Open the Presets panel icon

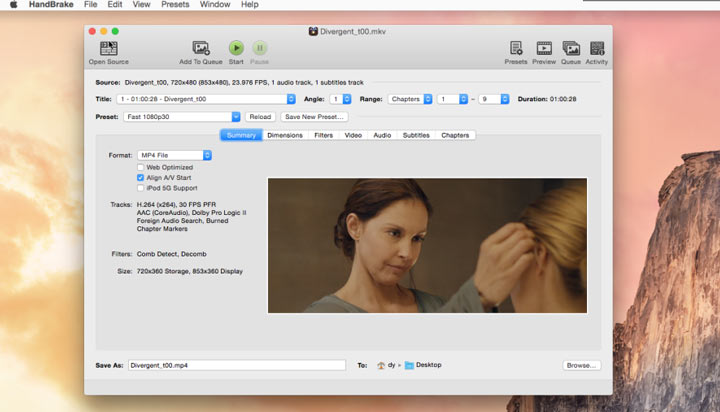(516, 48)
